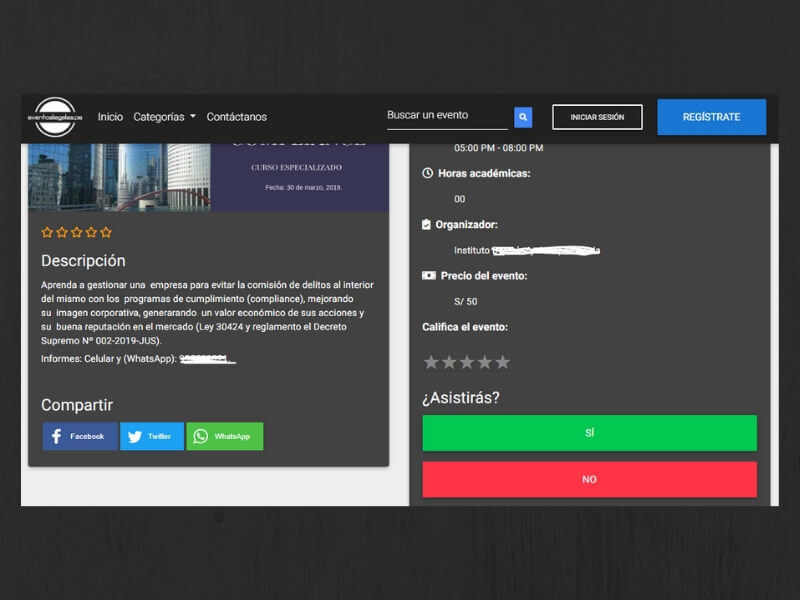This screenshot has width=800, height=600.
Task: Click the fifth orange outline star
Action: pos(106,232)
